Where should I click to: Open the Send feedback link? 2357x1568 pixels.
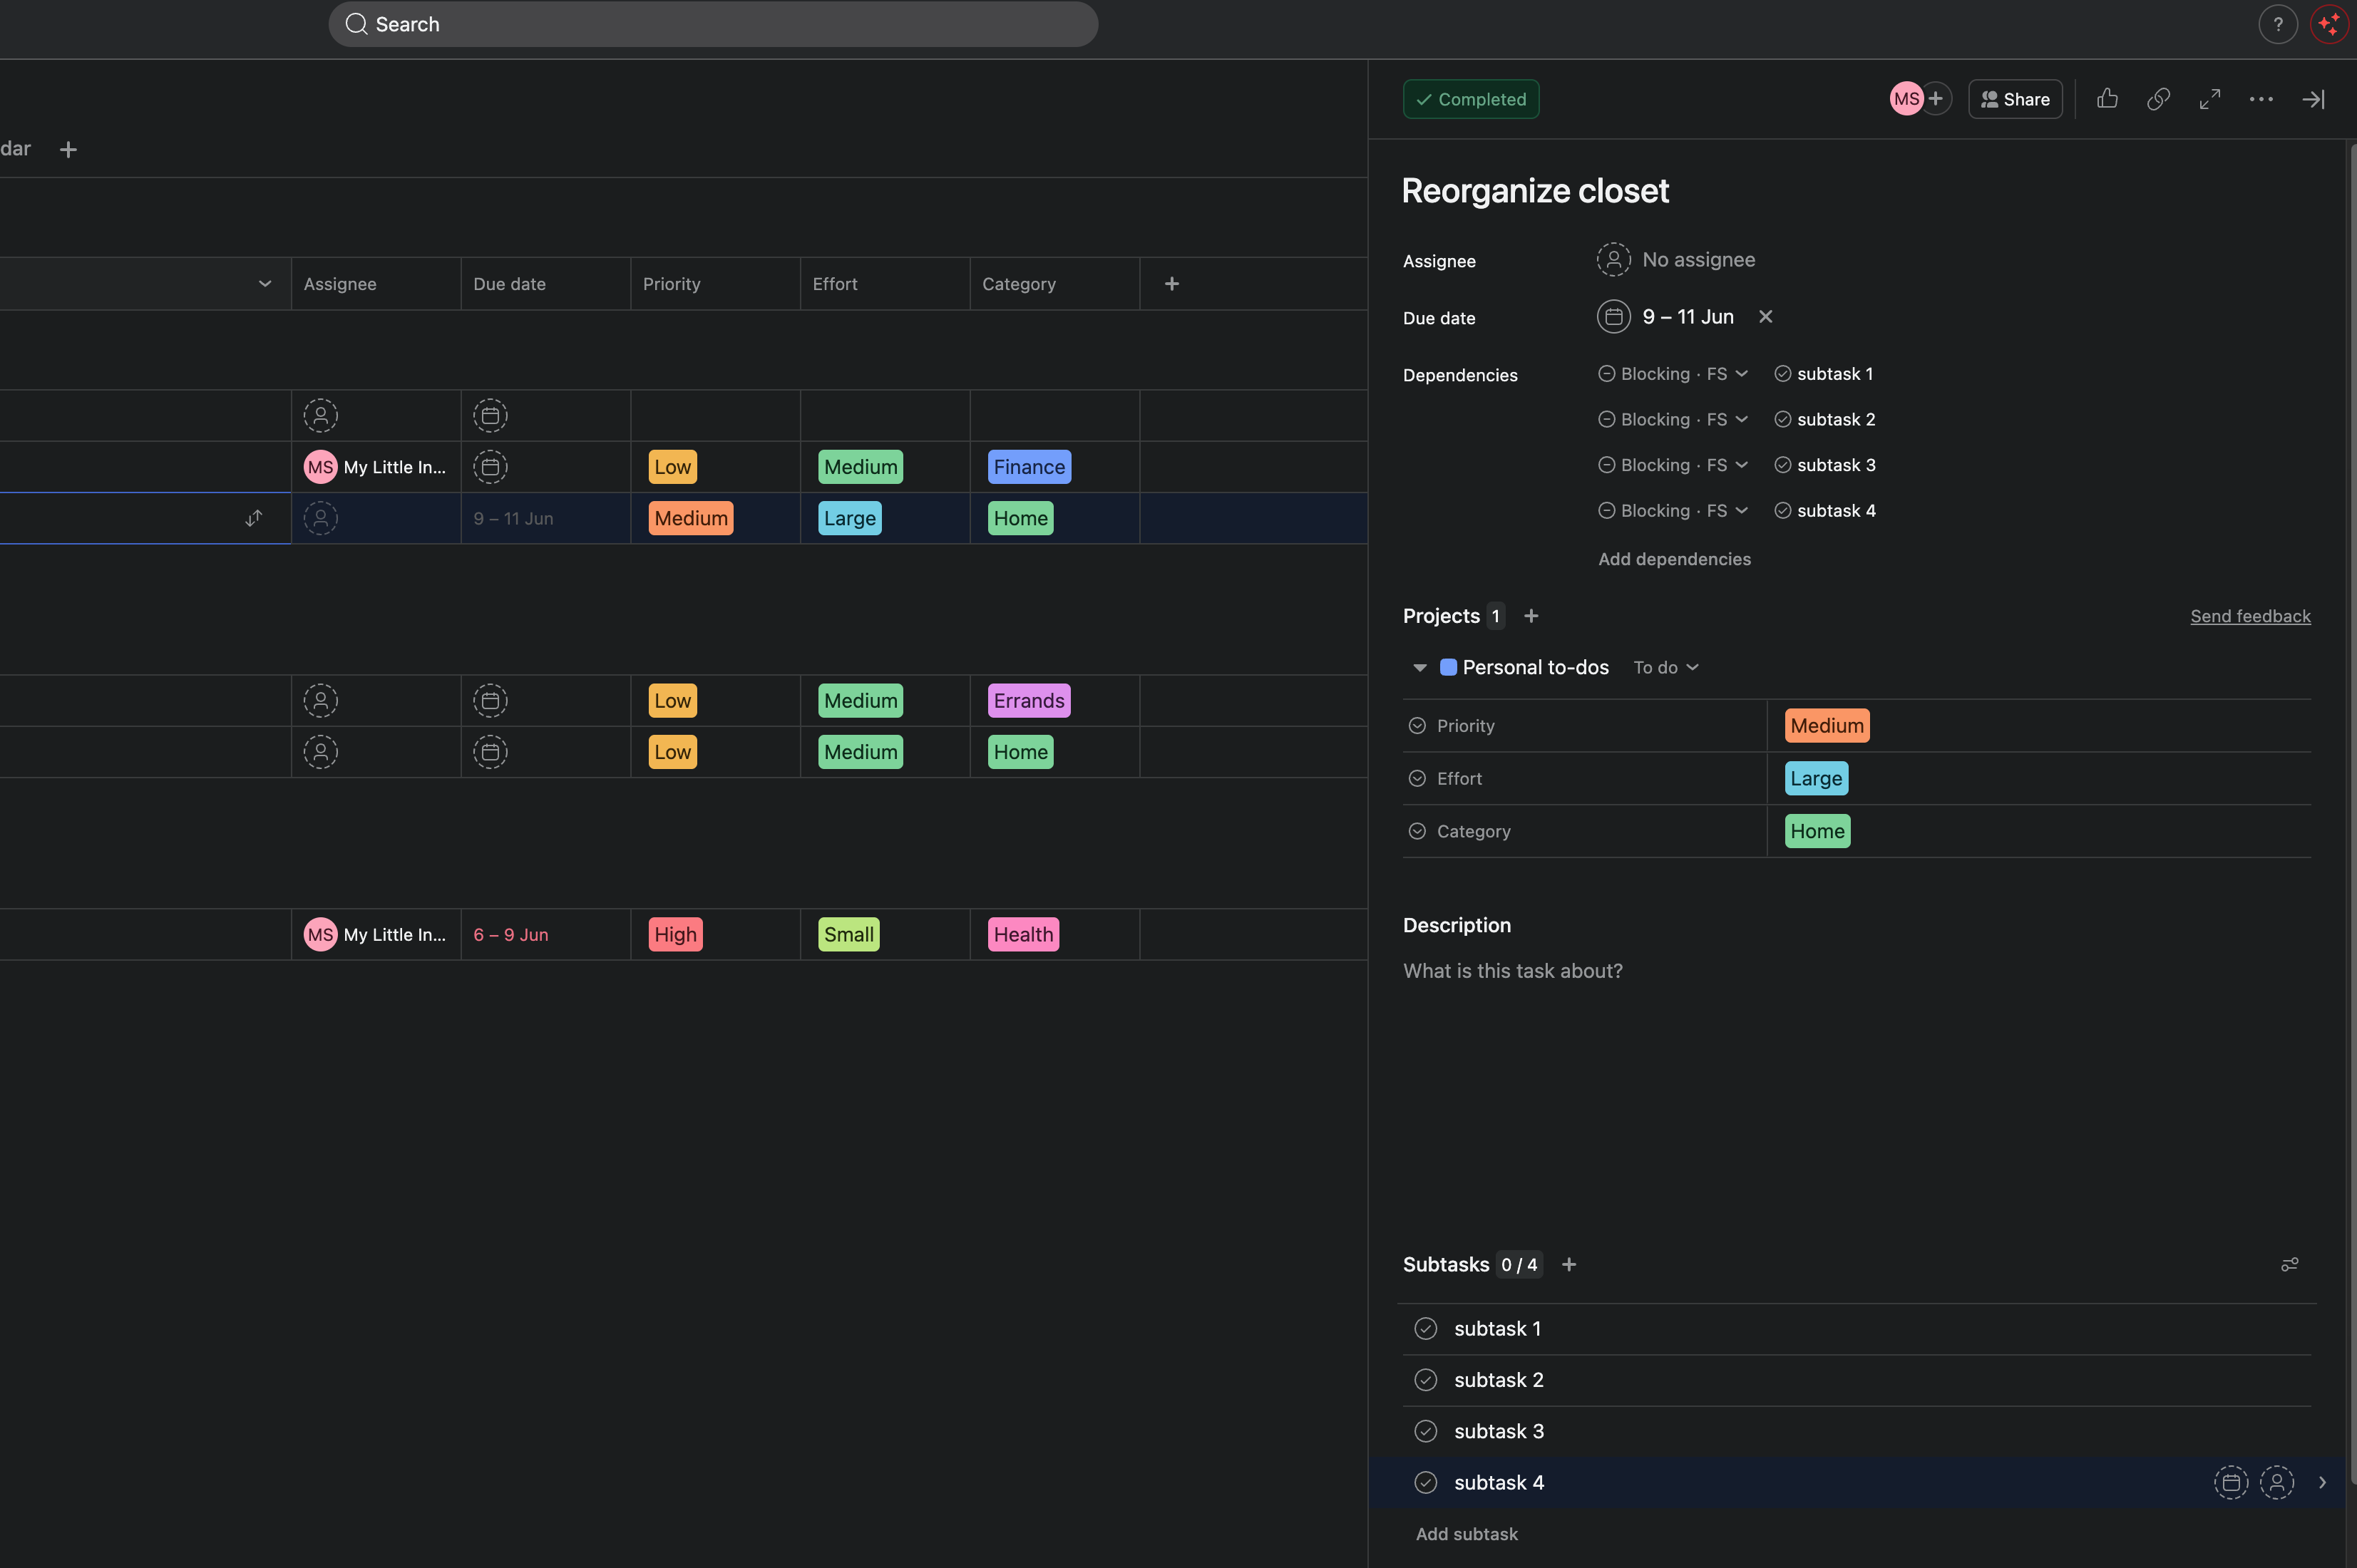click(2250, 616)
